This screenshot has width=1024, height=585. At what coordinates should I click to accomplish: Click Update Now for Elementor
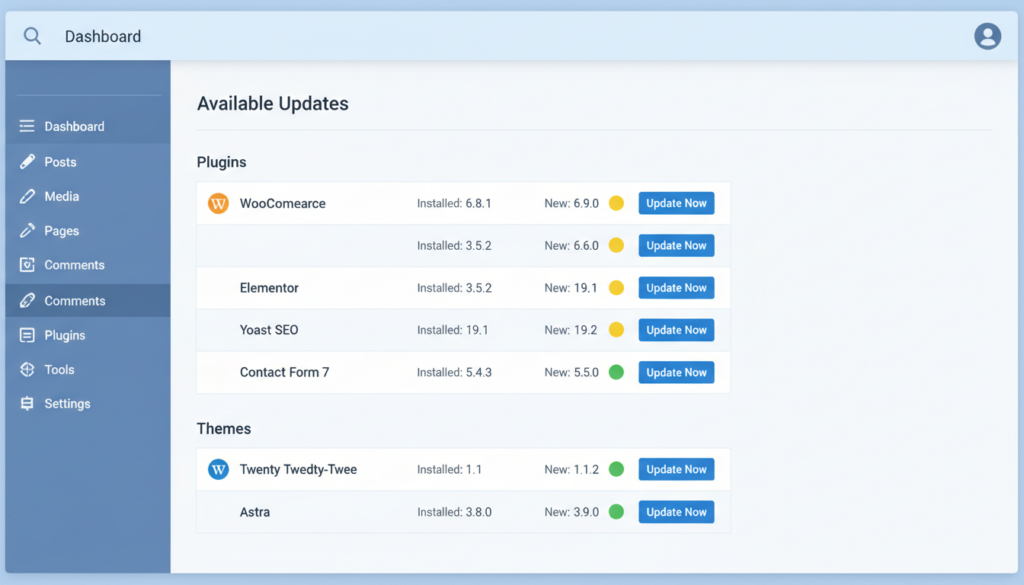pos(676,287)
